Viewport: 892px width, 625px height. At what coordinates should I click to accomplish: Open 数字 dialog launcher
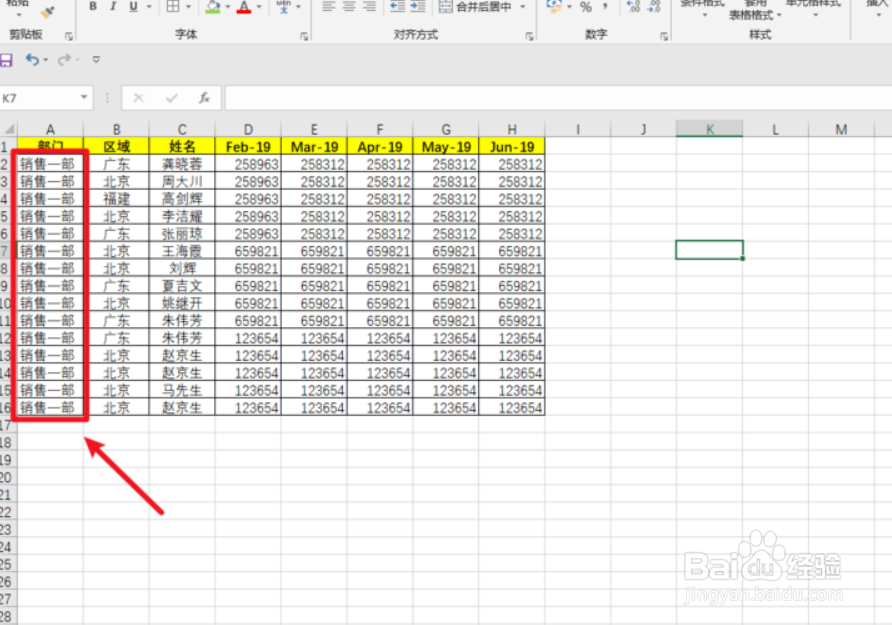click(x=664, y=36)
